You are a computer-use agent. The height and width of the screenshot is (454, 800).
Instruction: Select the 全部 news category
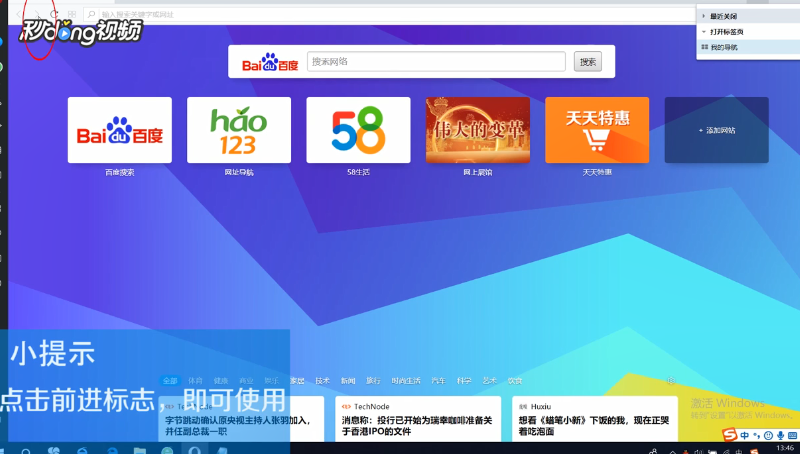tap(170, 381)
